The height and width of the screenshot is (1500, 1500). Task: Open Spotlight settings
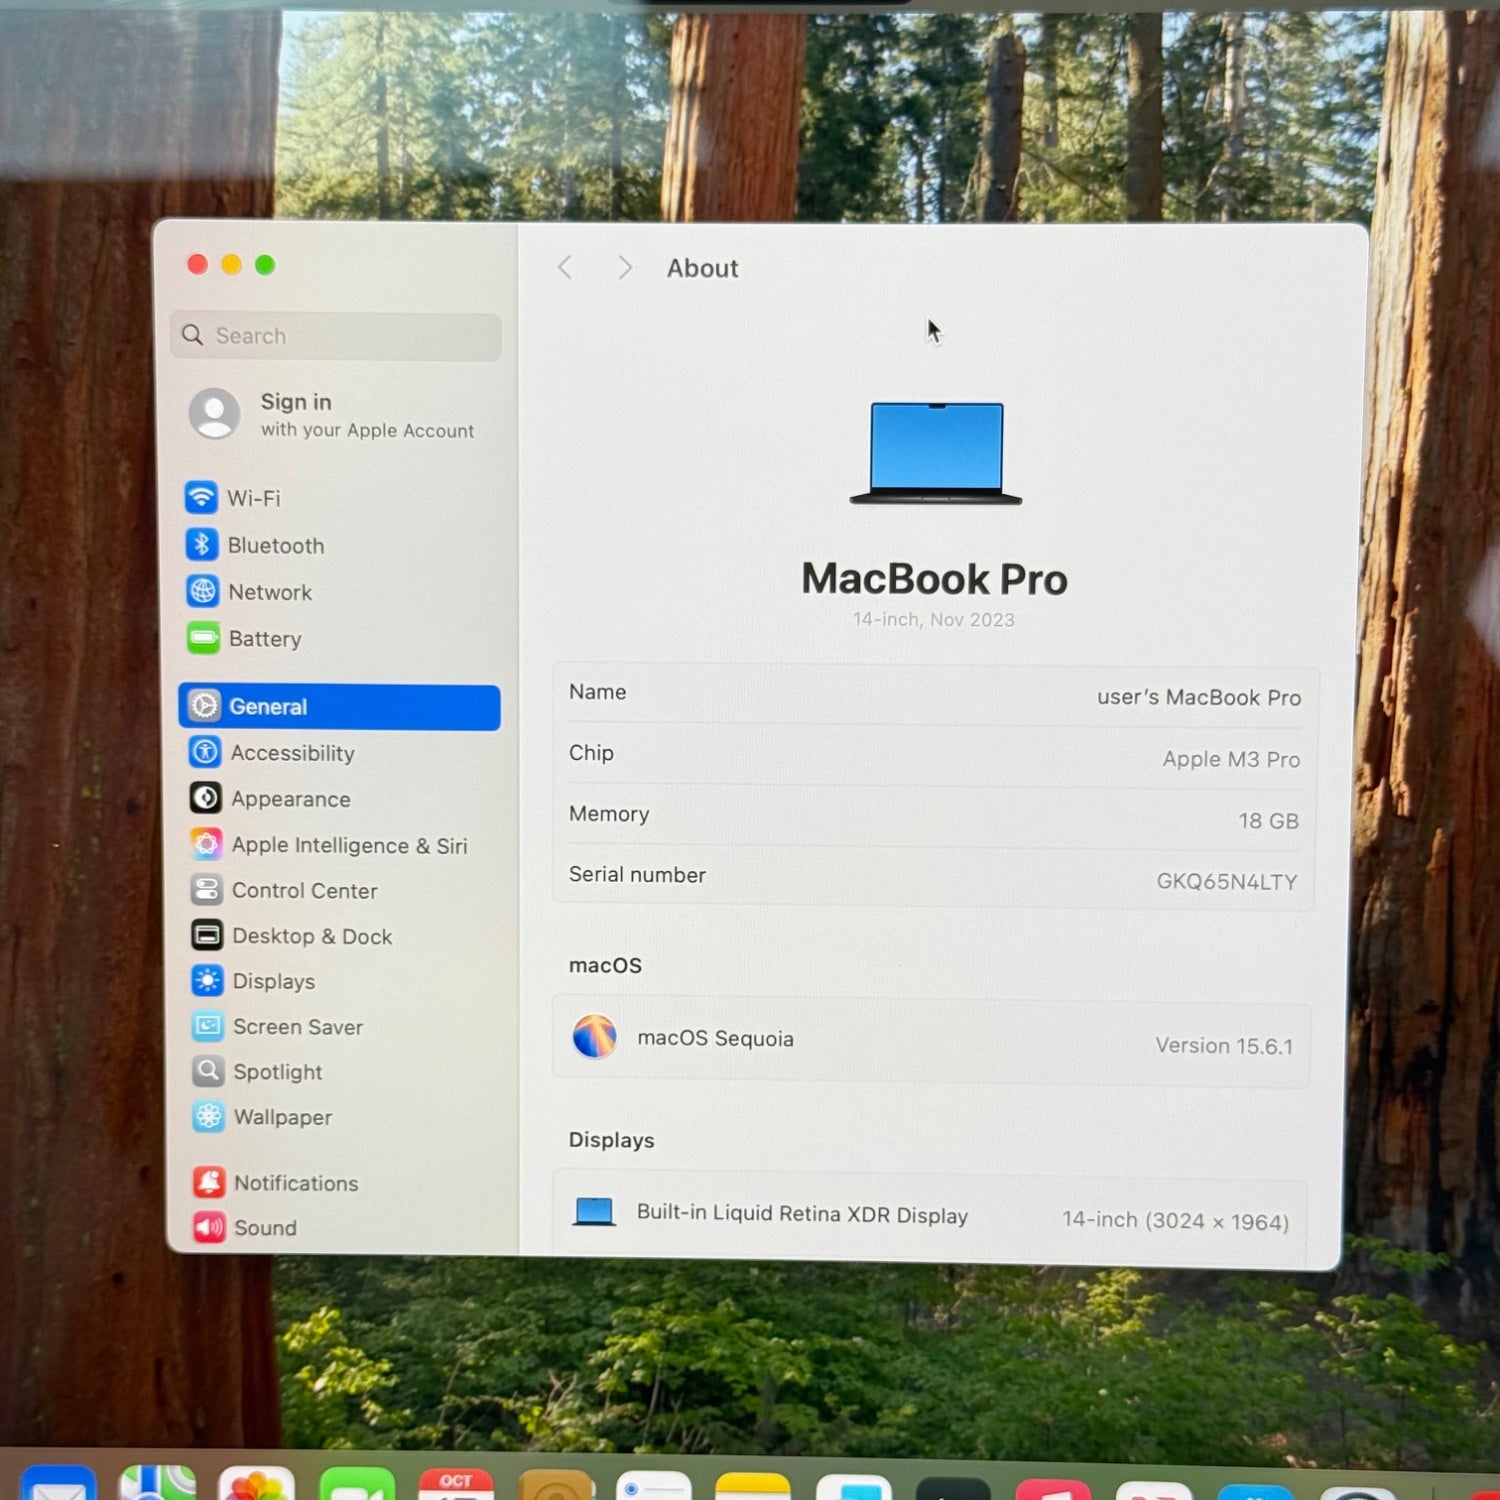point(277,1072)
